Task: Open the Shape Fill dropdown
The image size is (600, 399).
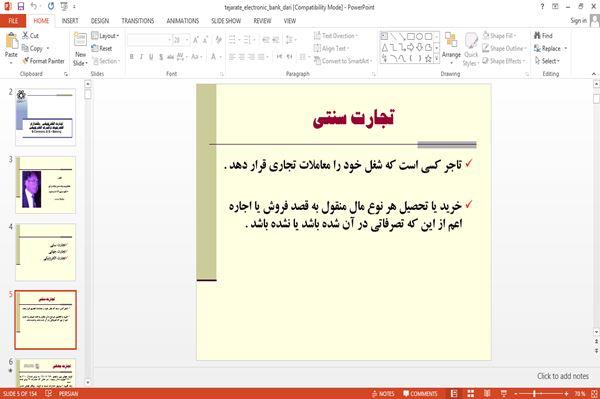Action: 500,36
